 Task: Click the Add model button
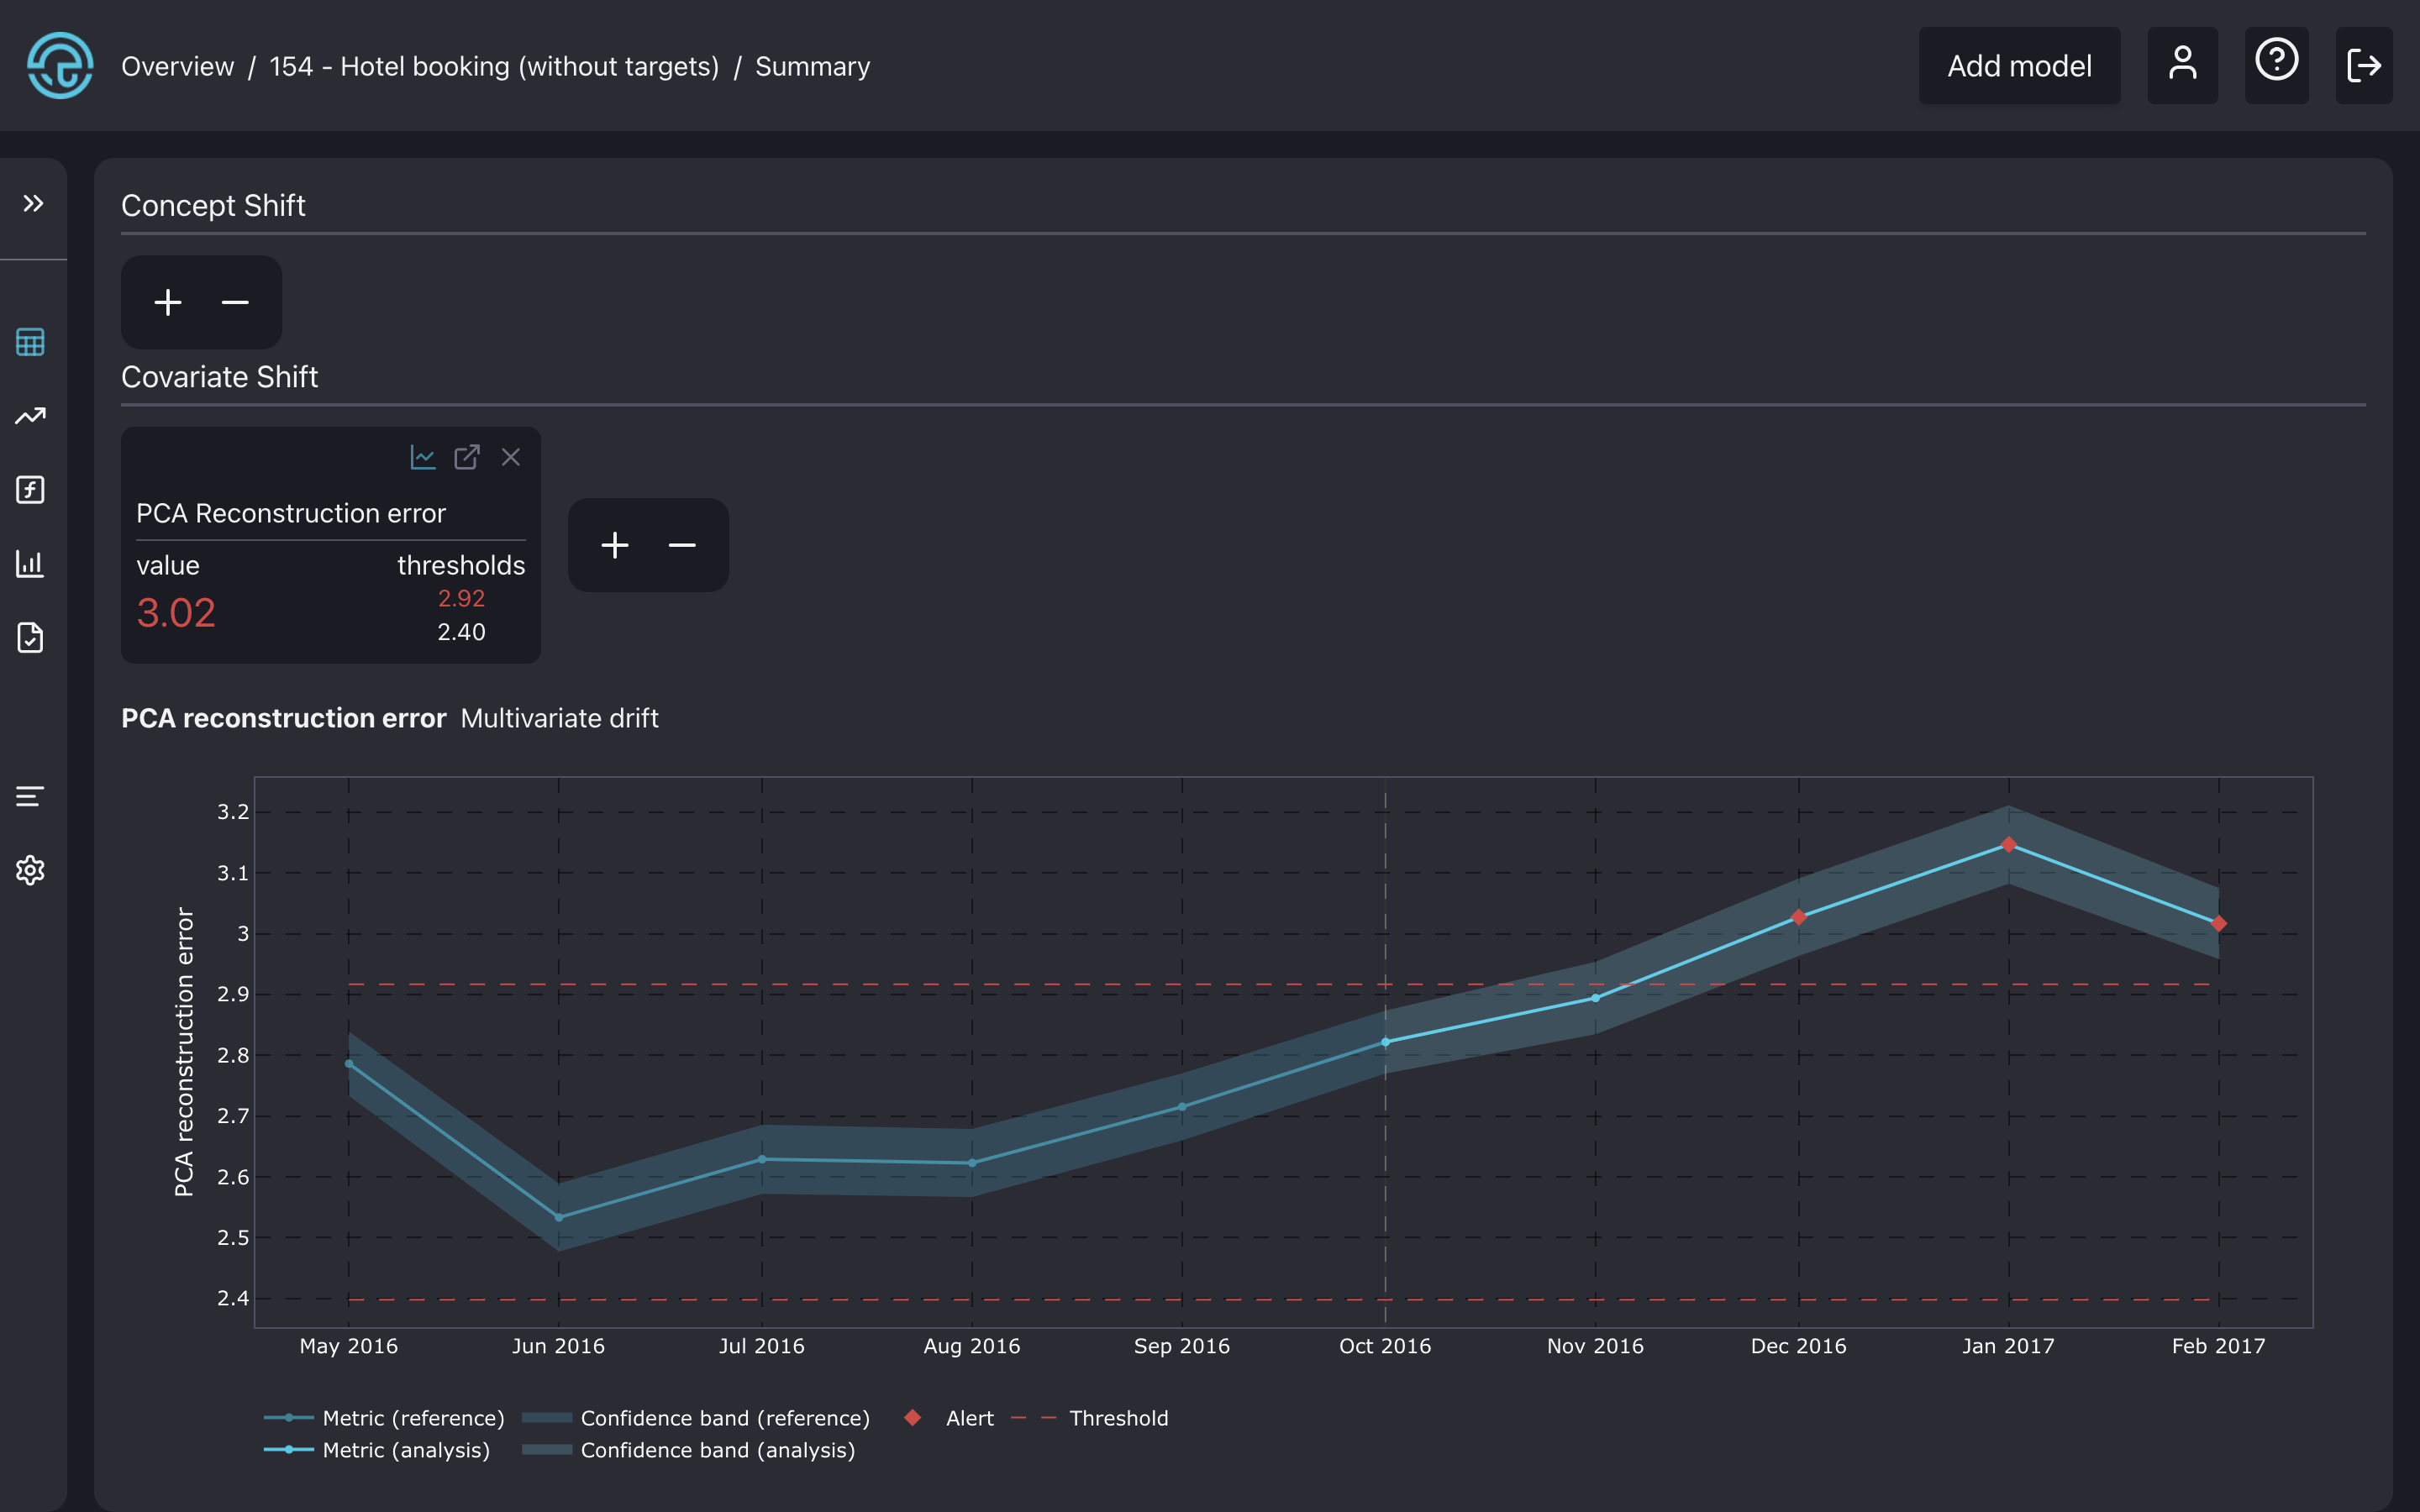tap(2018, 66)
